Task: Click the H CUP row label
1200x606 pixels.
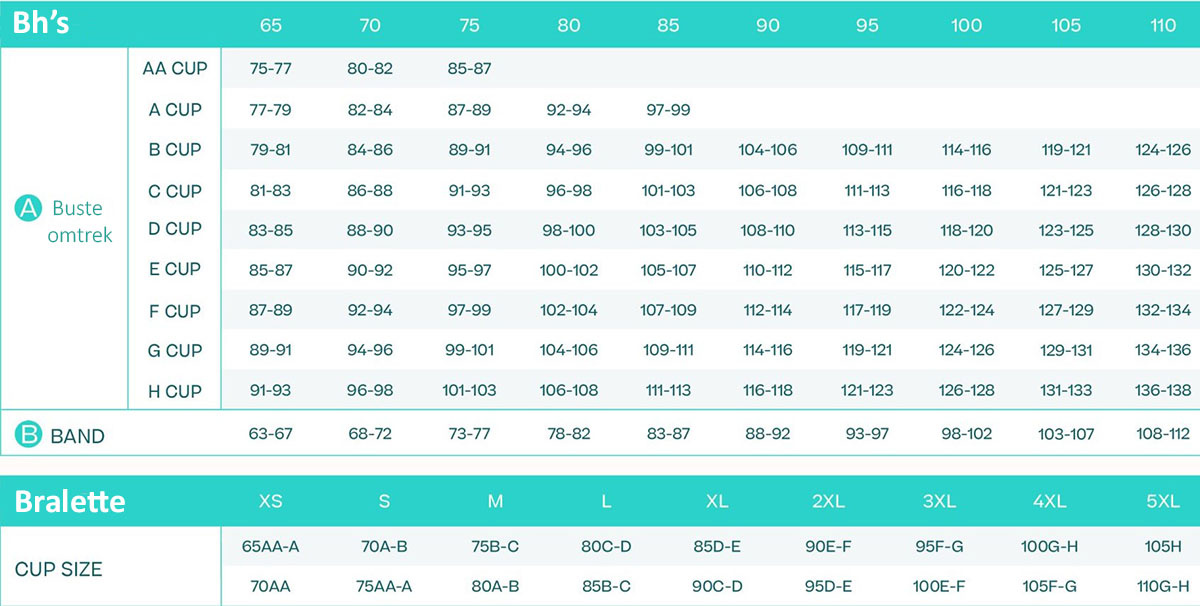Action: (175, 391)
